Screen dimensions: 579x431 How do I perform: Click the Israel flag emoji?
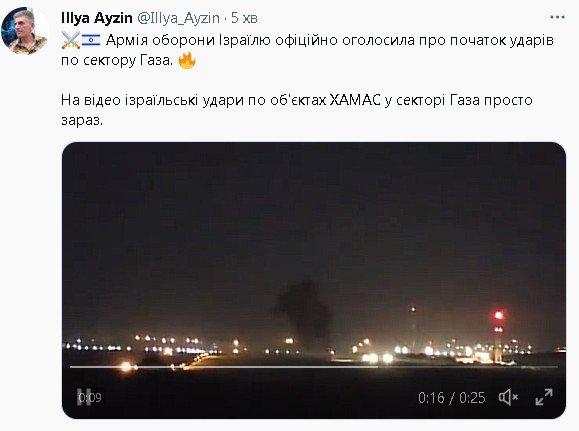click(x=91, y=40)
